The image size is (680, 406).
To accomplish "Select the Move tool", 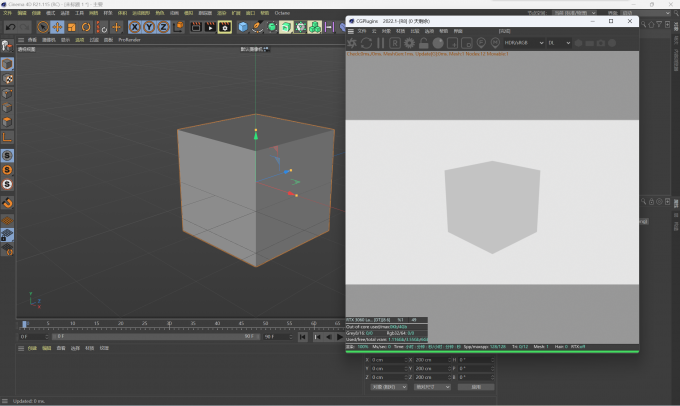I will pos(57,27).
